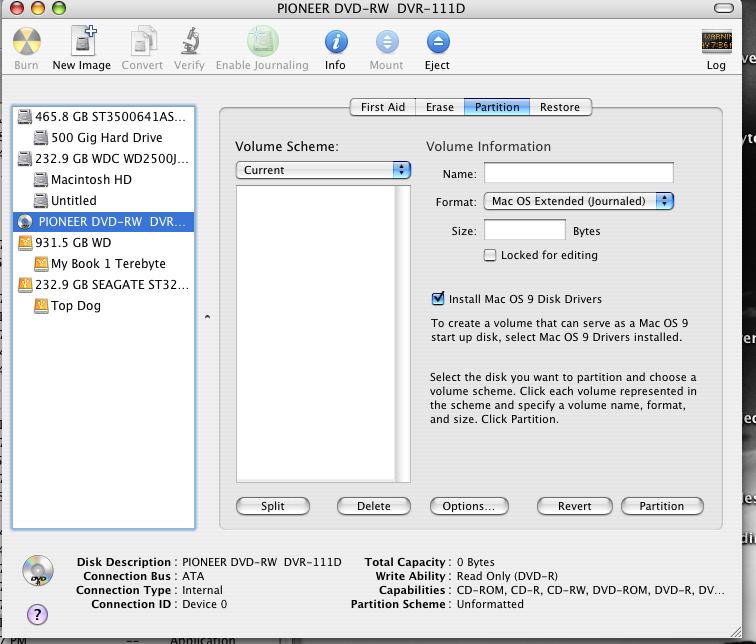
Task: Switch to the Erase tab
Action: [x=440, y=107]
